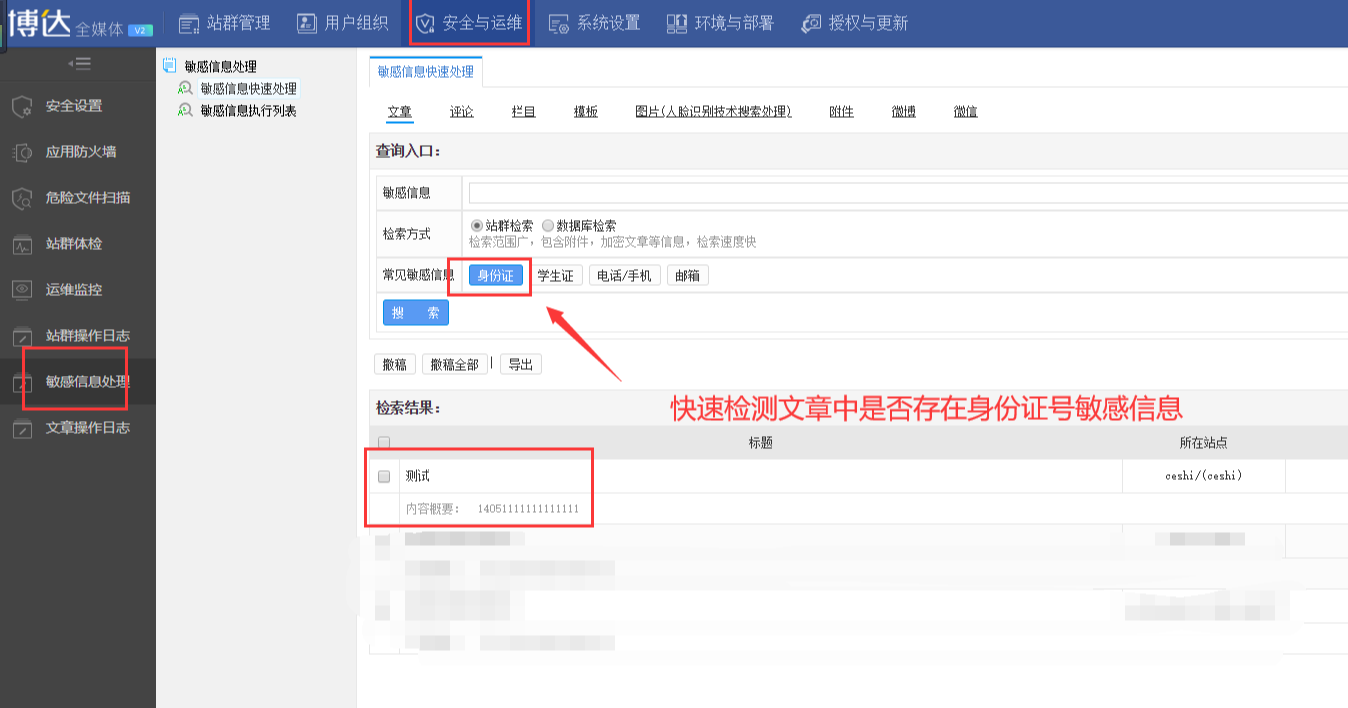This screenshot has height=708, width=1348.
Task: Select the 站群检索 radio button
Action: (476, 226)
